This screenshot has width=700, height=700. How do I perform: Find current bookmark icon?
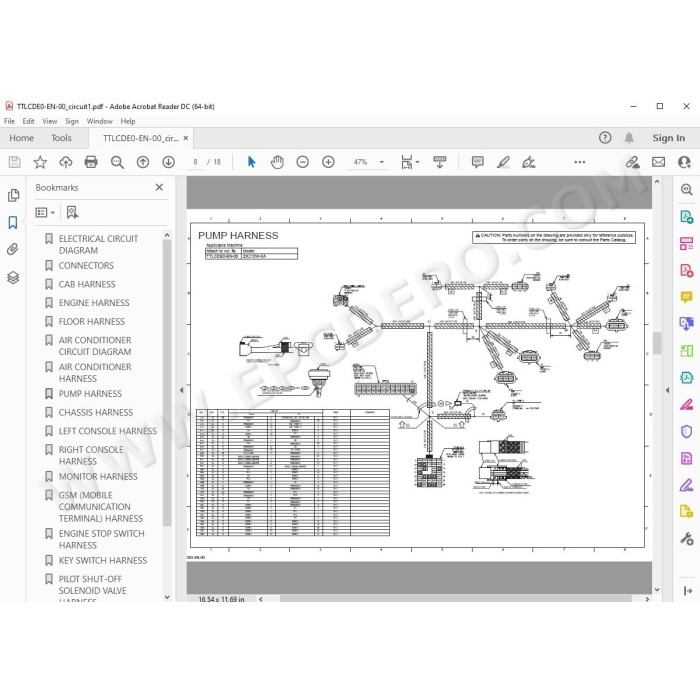click(72, 212)
